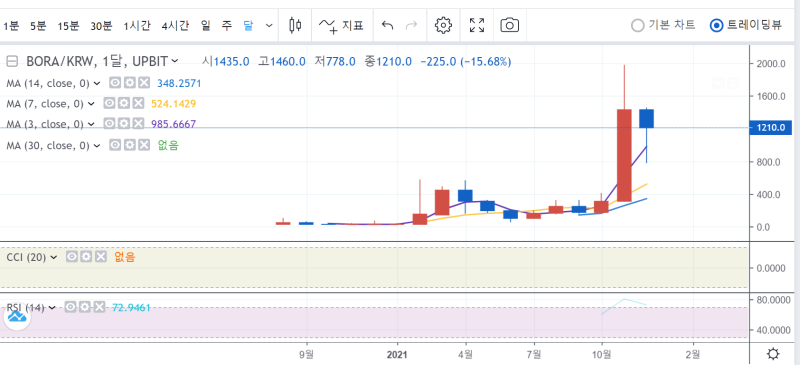Open the indicators (지표) menu

341,25
